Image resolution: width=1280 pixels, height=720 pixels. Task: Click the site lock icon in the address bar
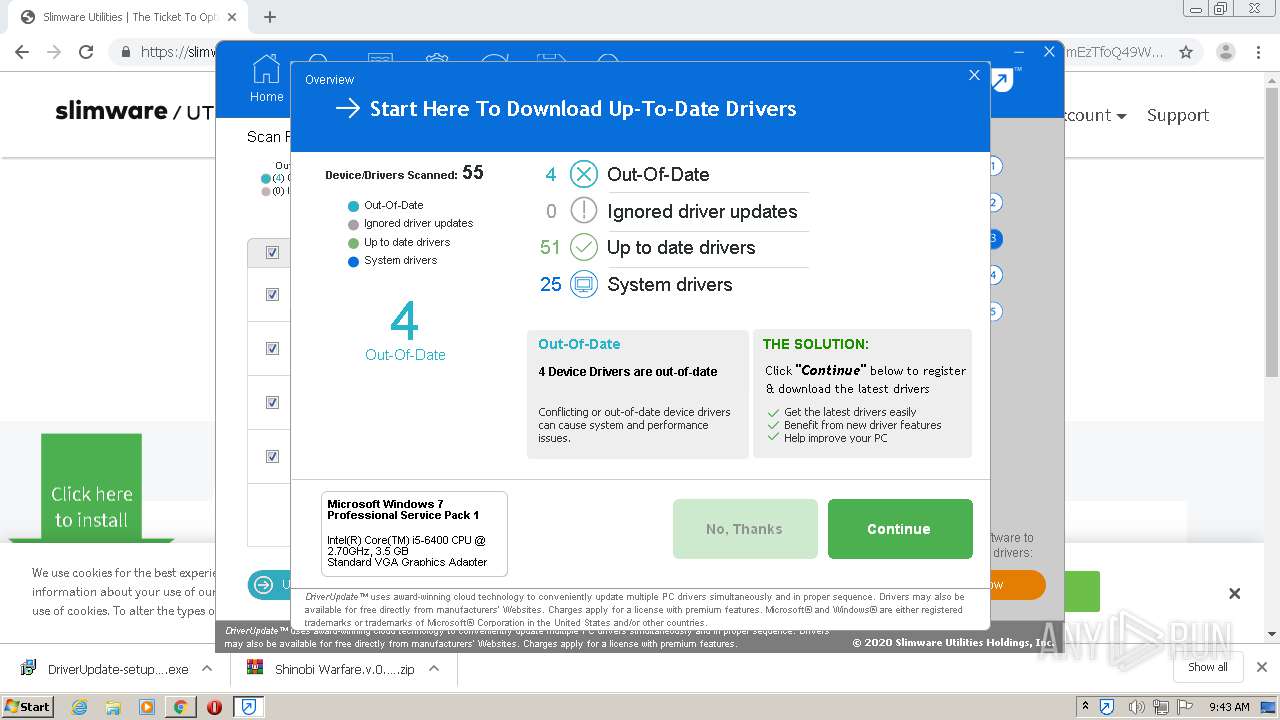pyautogui.click(x=126, y=52)
